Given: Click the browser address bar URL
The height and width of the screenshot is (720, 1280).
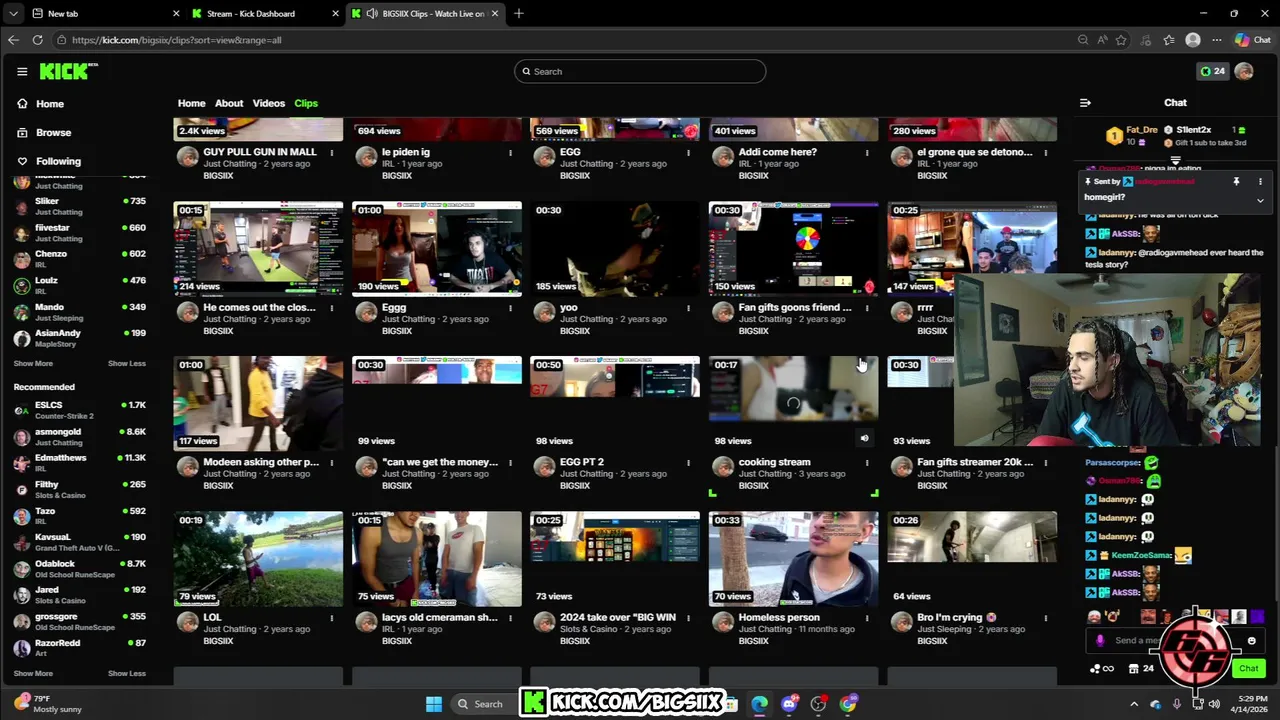Looking at the screenshot, I should click(176, 40).
